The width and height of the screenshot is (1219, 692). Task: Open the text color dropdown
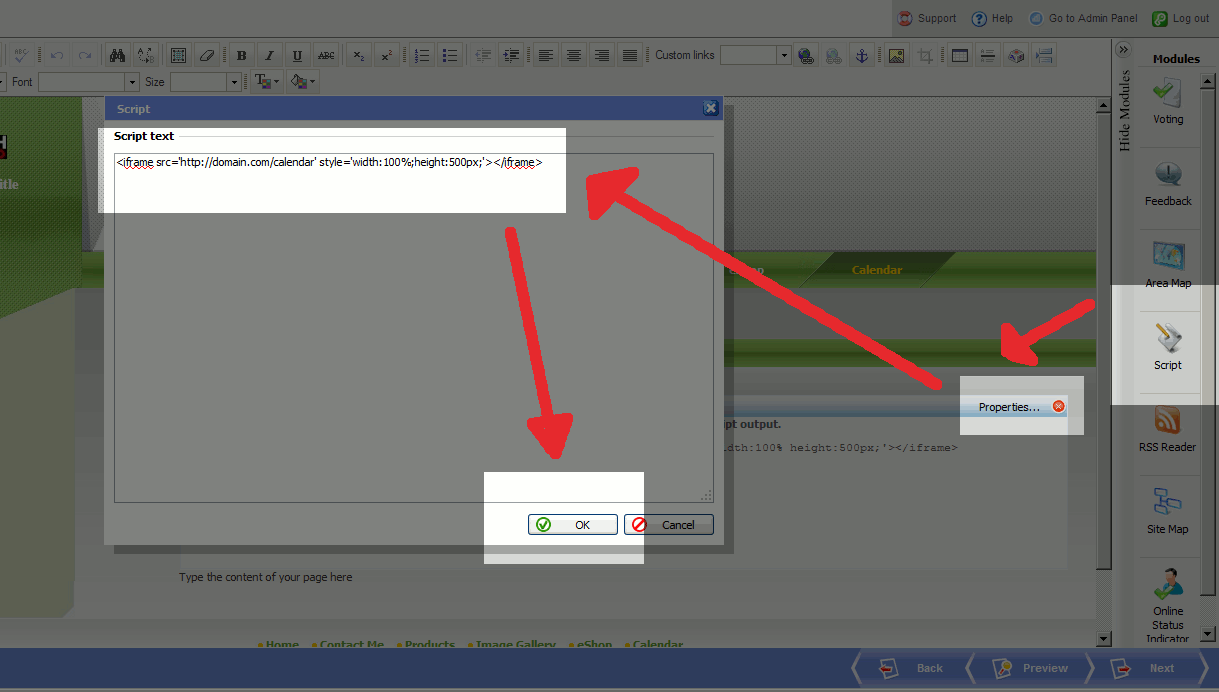coord(266,82)
